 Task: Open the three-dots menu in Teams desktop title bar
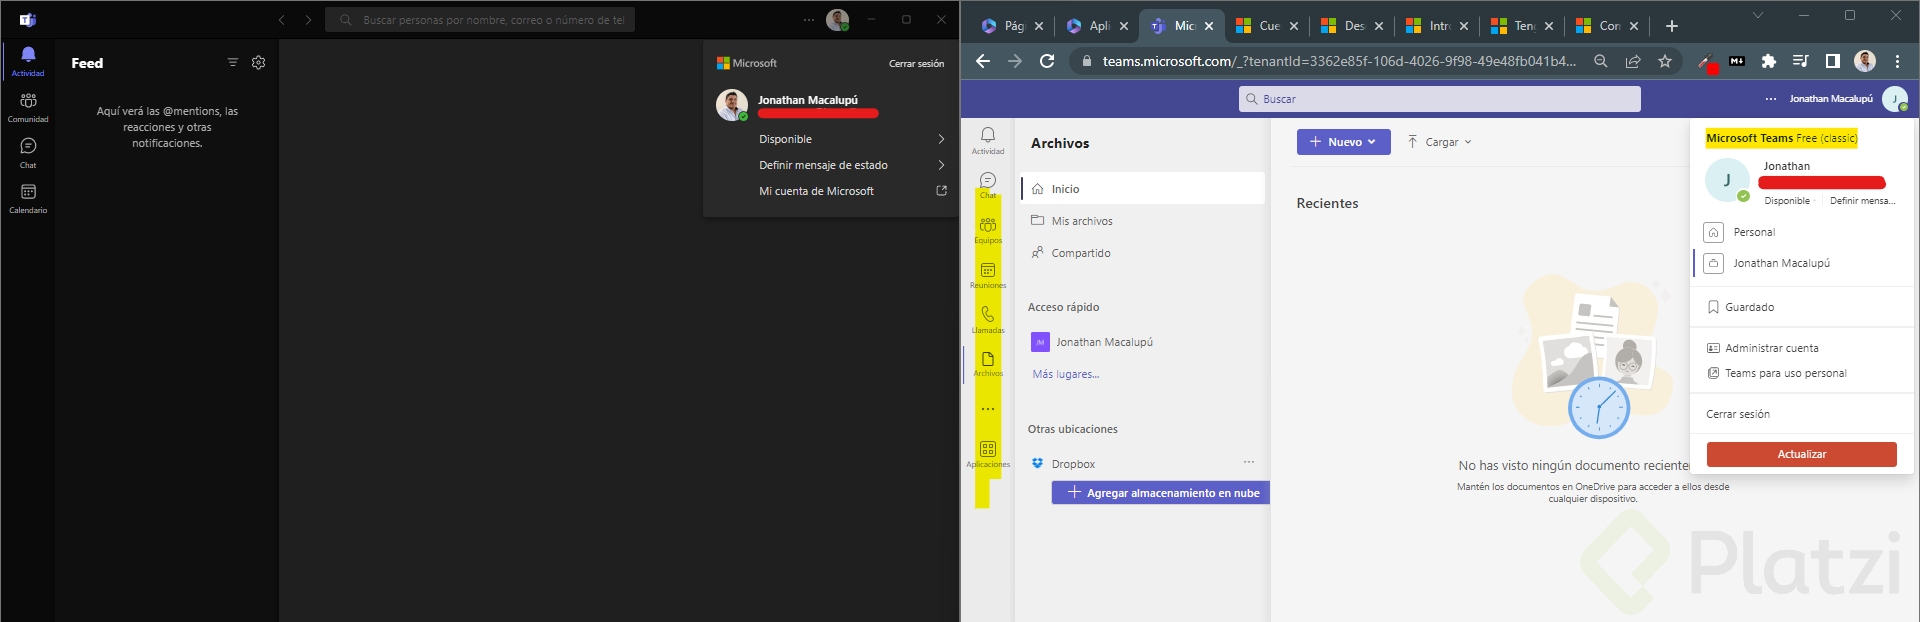point(808,20)
